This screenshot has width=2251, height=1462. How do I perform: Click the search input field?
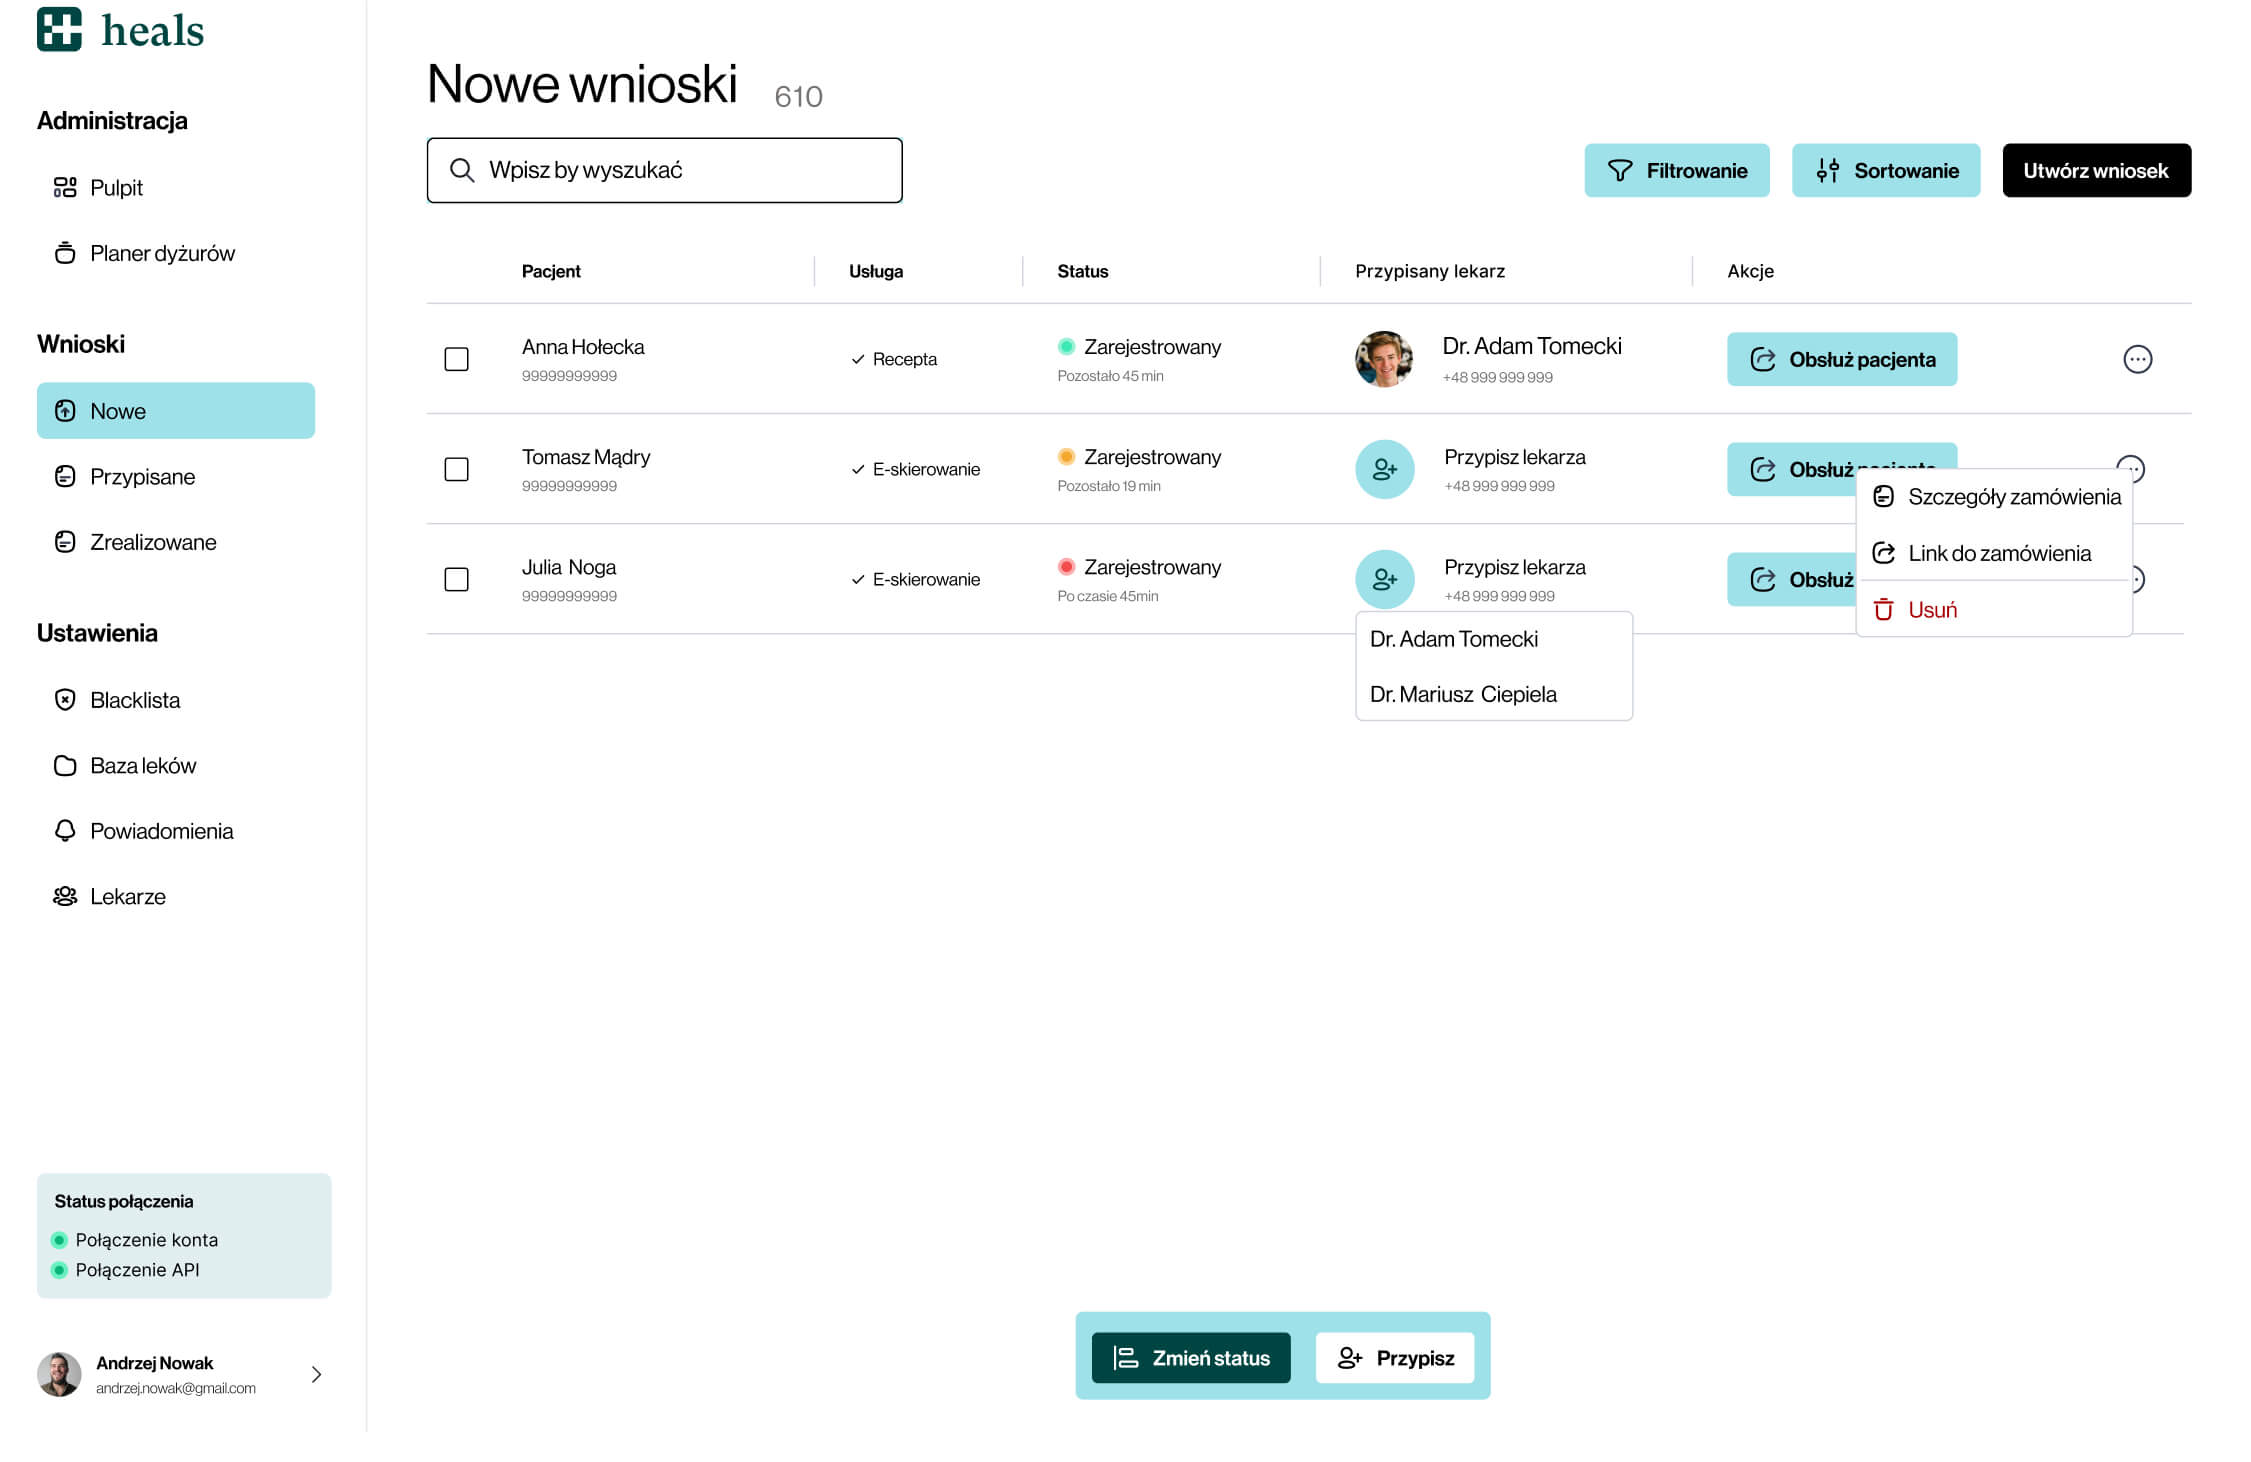663,169
